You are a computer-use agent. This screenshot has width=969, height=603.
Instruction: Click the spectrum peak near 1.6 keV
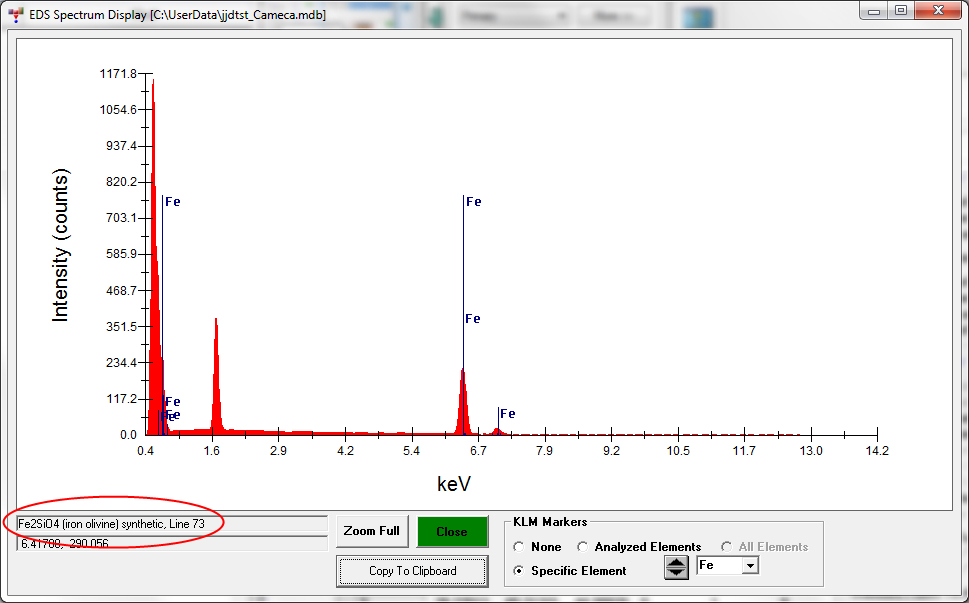tap(216, 380)
